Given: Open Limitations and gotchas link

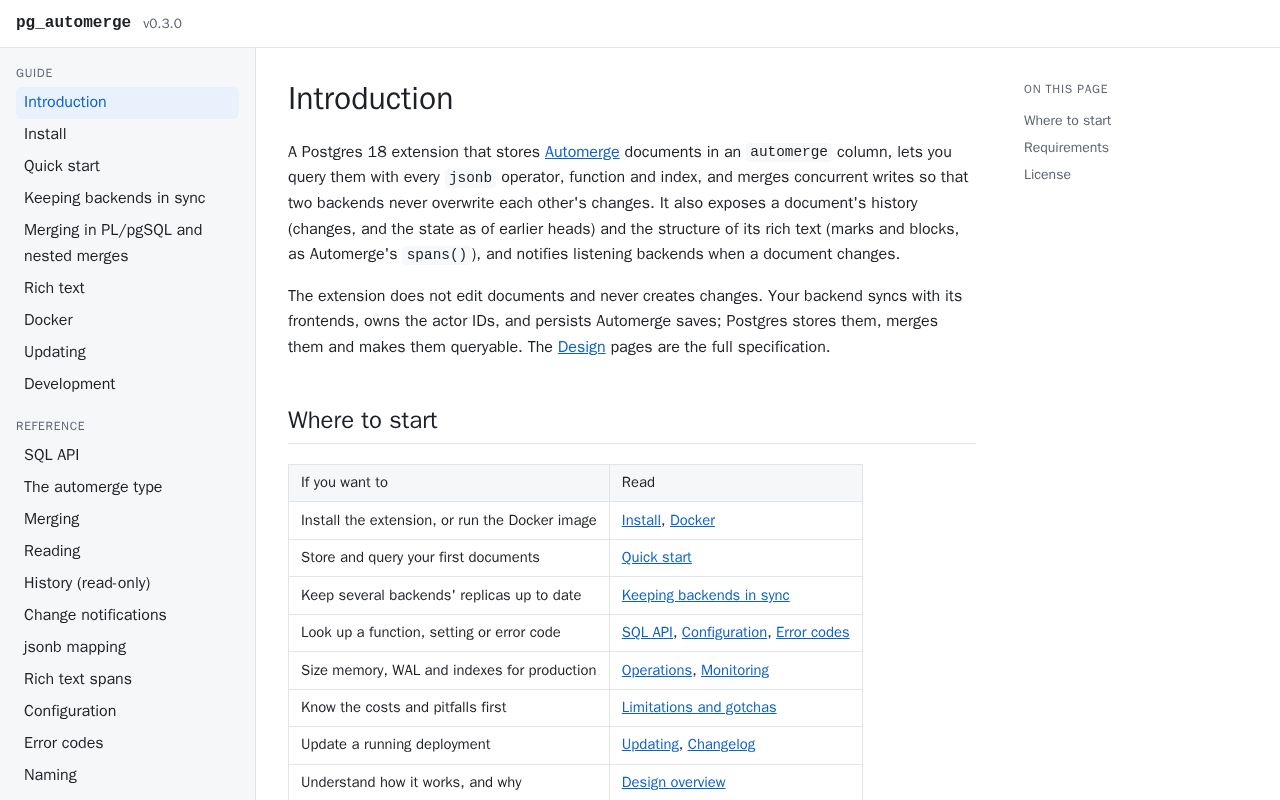Looking at the screenshot, I should tap(699, 707).
